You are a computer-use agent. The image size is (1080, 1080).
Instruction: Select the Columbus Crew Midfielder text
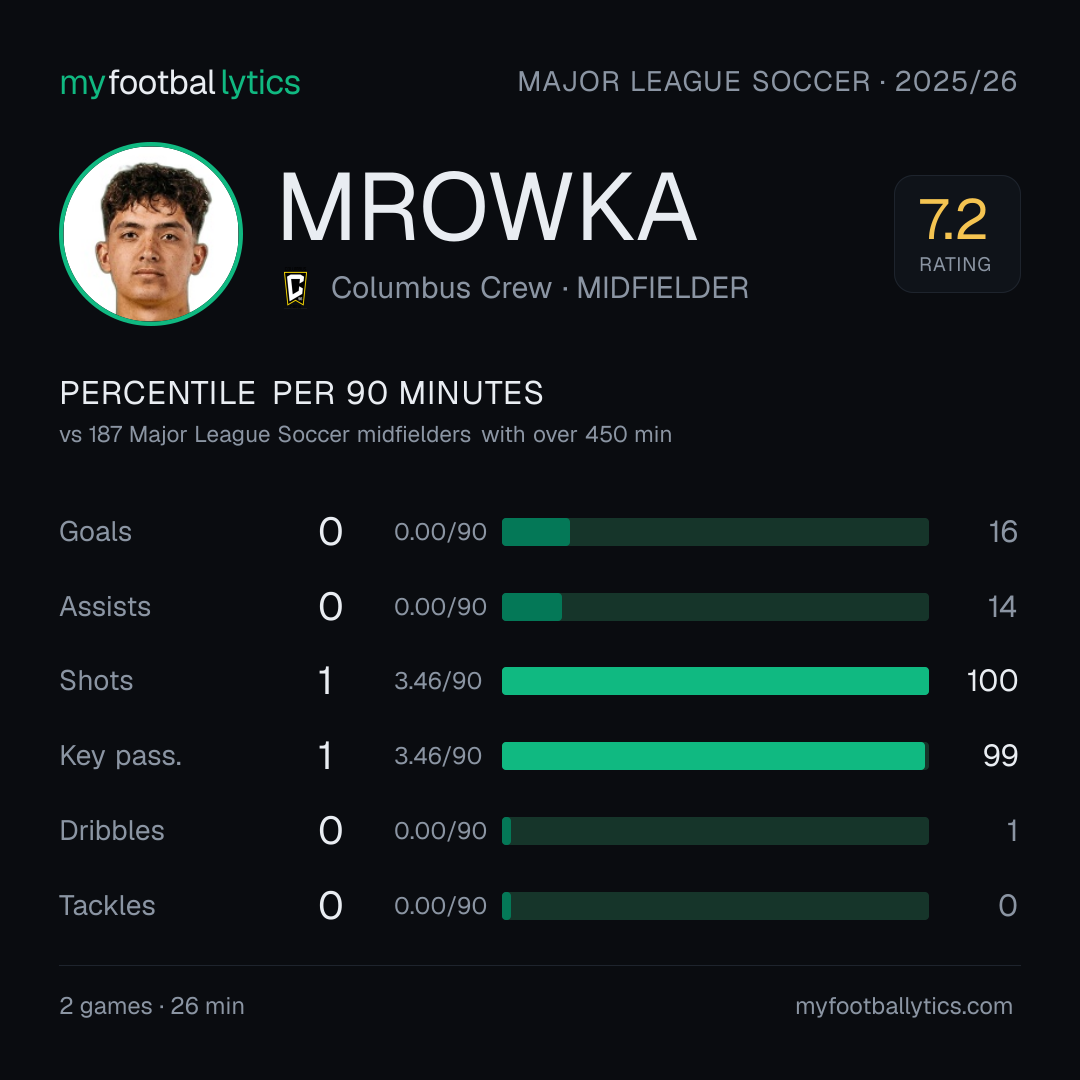[x=539, y=288]
